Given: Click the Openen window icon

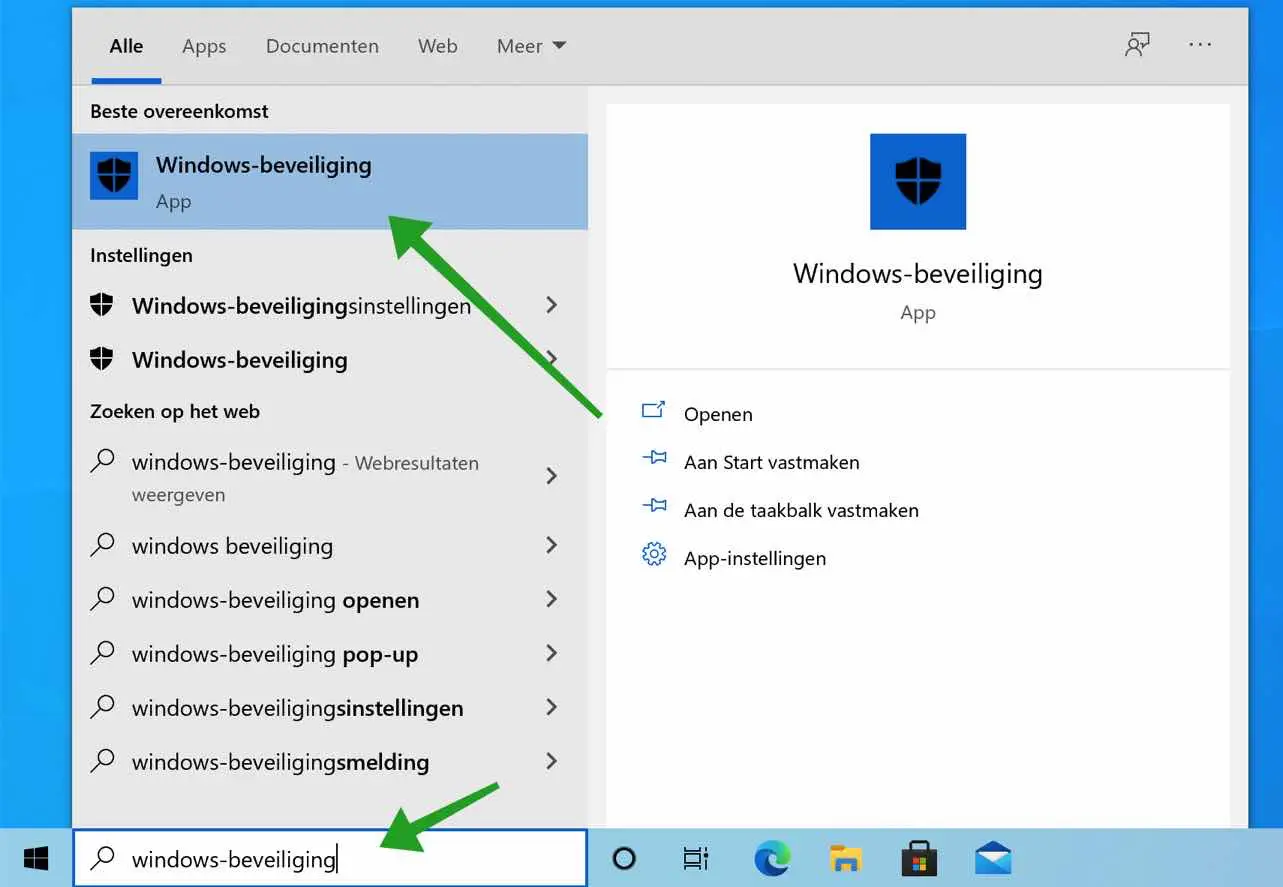Looking at the screenshot, I should tap(654, 410).
